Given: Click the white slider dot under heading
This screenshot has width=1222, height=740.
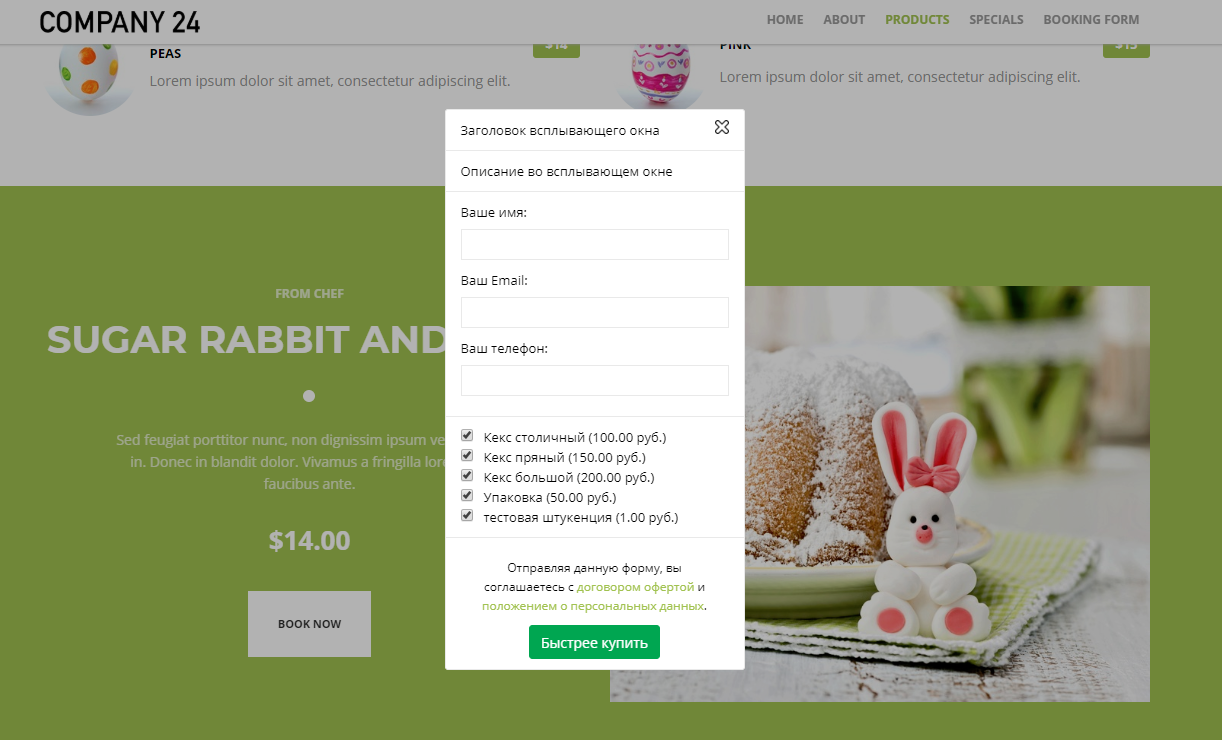Looking at the screenshot, I should tap(309, 396).
